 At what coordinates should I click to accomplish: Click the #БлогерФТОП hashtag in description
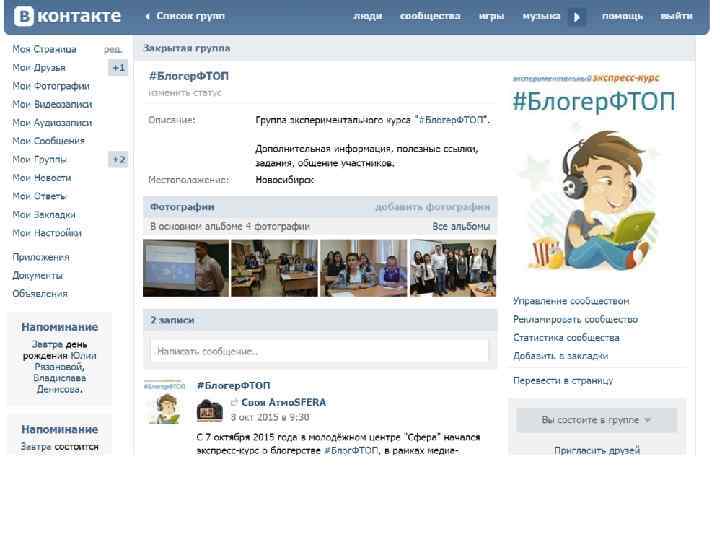451,120
